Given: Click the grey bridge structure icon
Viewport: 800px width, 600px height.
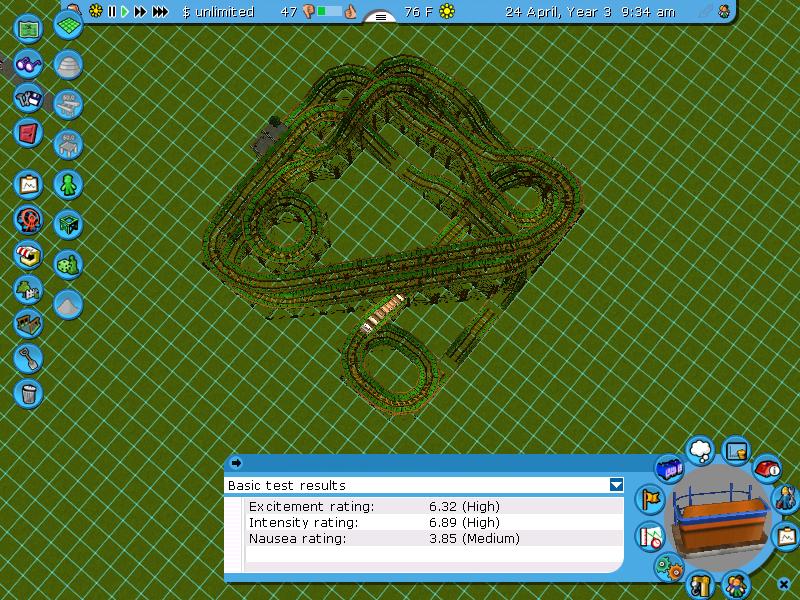Looking at the screenshot, I should [x=68, y=105].
